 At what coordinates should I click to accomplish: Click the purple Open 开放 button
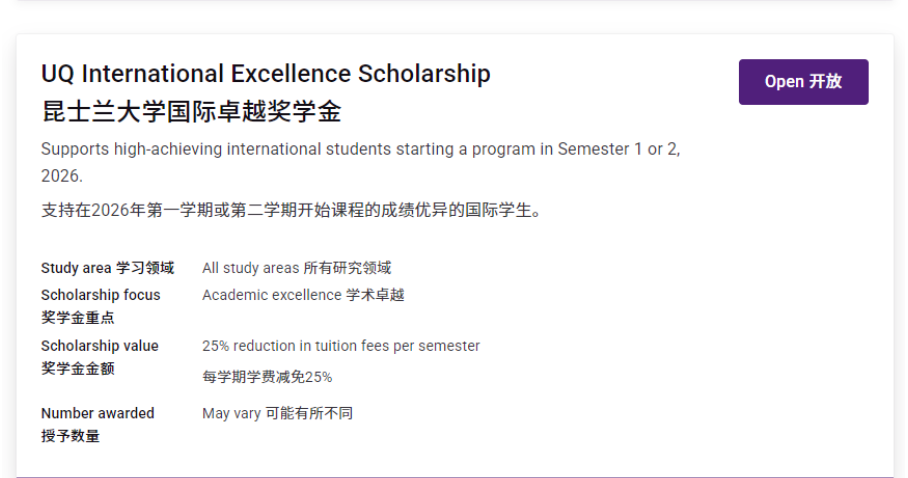(803, 82)
